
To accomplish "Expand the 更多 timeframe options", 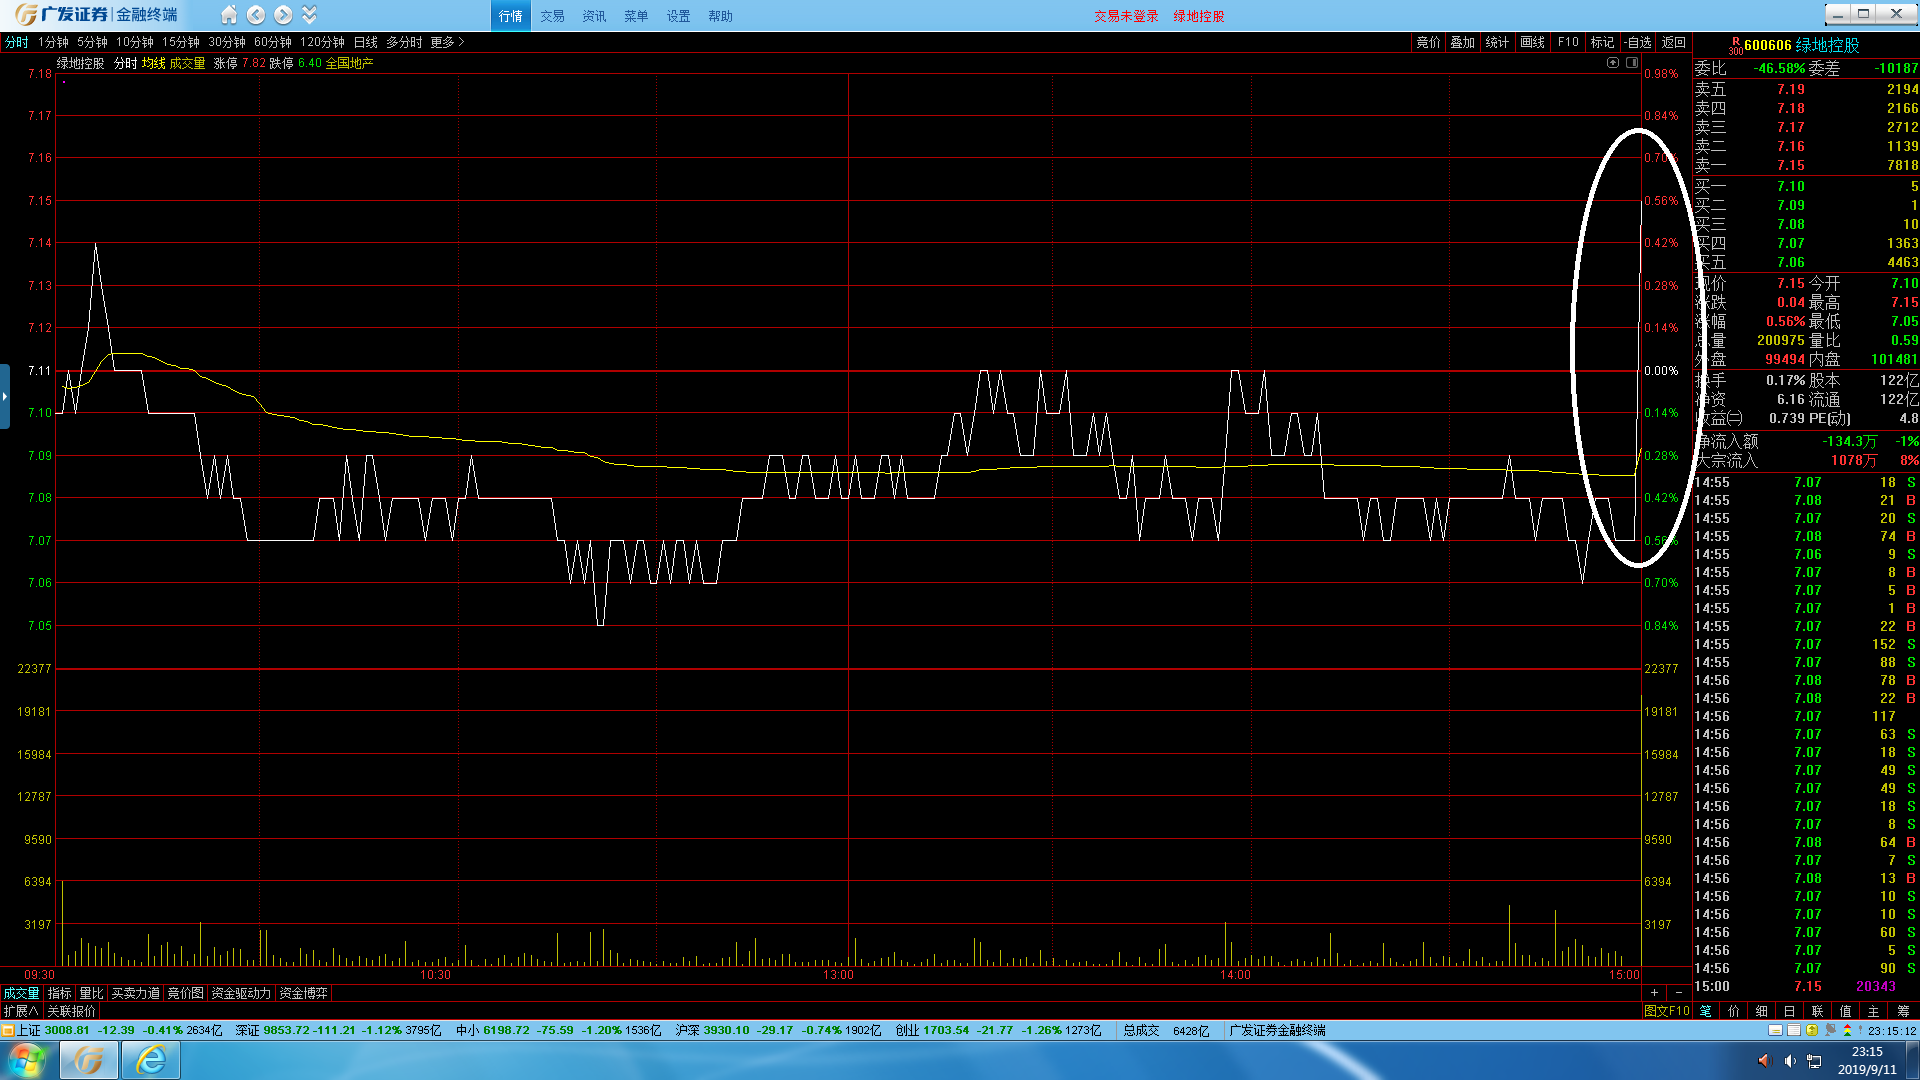I will click(447, 42).
